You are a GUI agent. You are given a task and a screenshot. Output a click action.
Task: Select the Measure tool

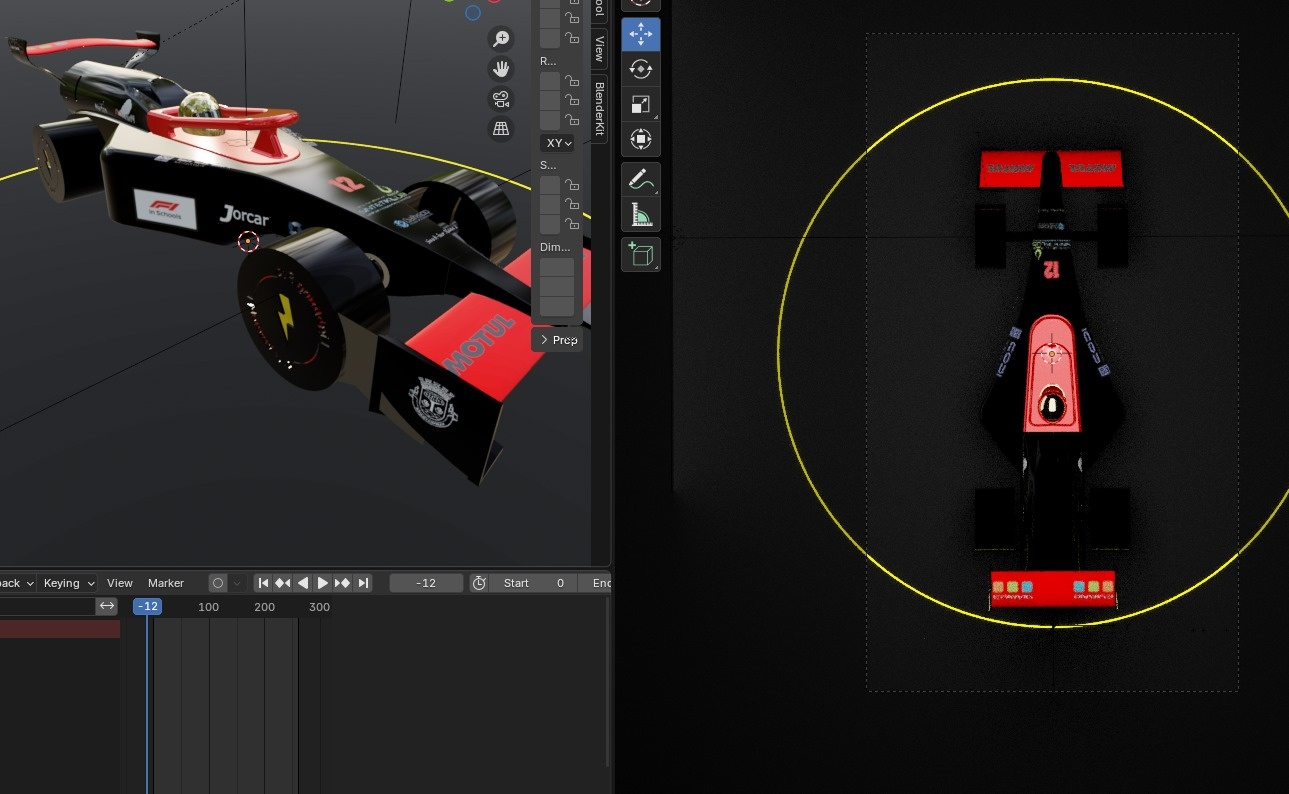641,215
